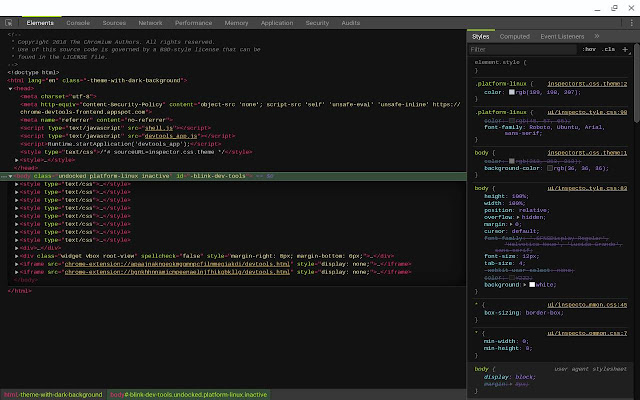
Task: Collapse the body element node
Action: (x=11, y=175)
